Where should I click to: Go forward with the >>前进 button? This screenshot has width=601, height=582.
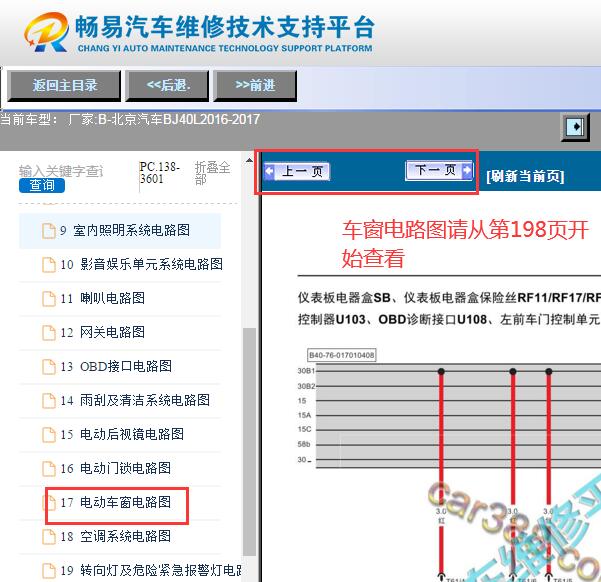(x=255, y=86)
